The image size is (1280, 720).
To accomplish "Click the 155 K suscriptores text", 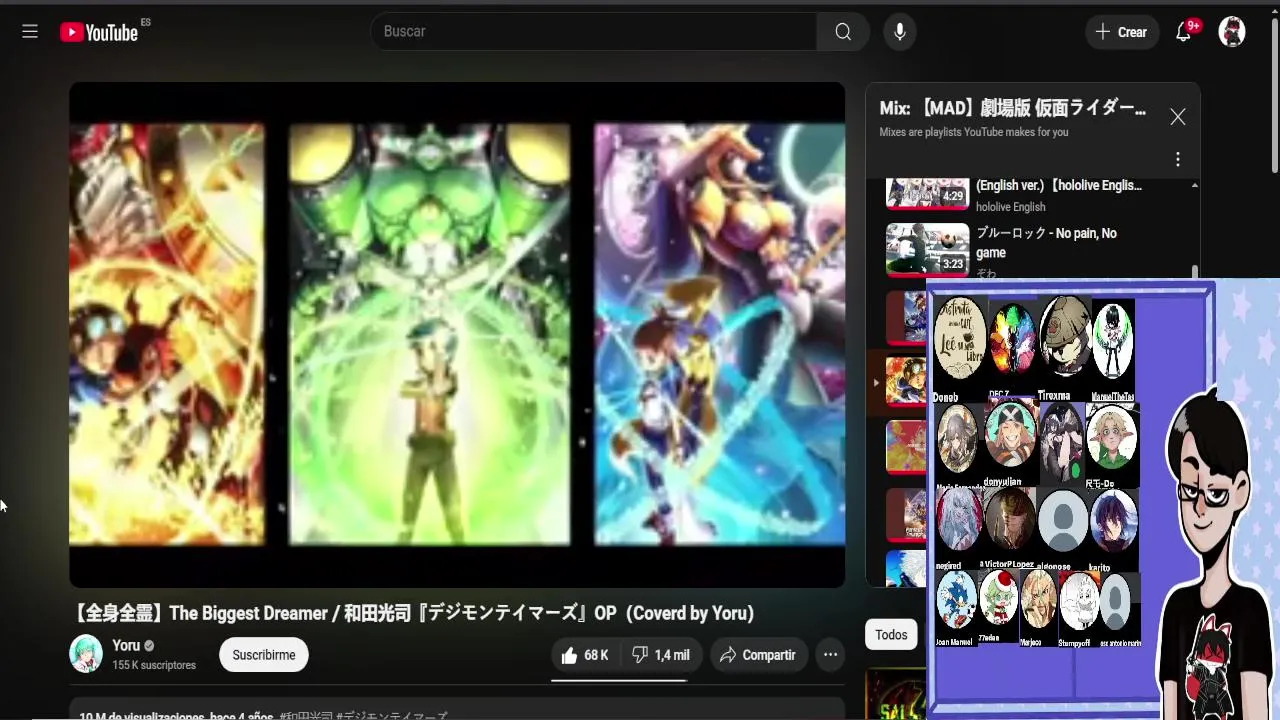I will (x=154, y=665).
